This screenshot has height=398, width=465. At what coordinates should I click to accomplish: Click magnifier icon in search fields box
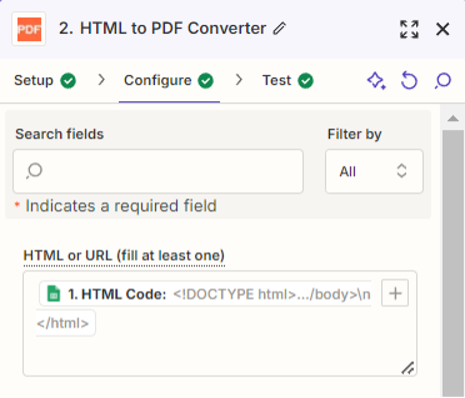[34, 171]
